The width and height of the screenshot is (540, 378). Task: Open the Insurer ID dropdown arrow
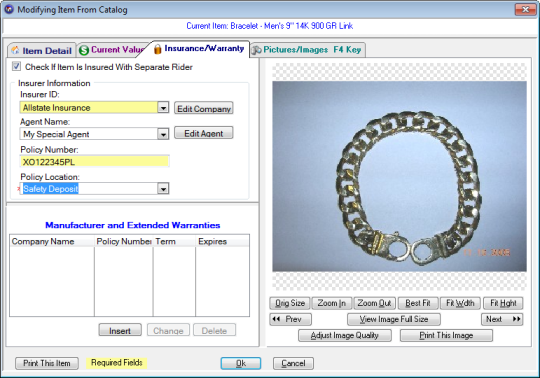pos(163,108)
